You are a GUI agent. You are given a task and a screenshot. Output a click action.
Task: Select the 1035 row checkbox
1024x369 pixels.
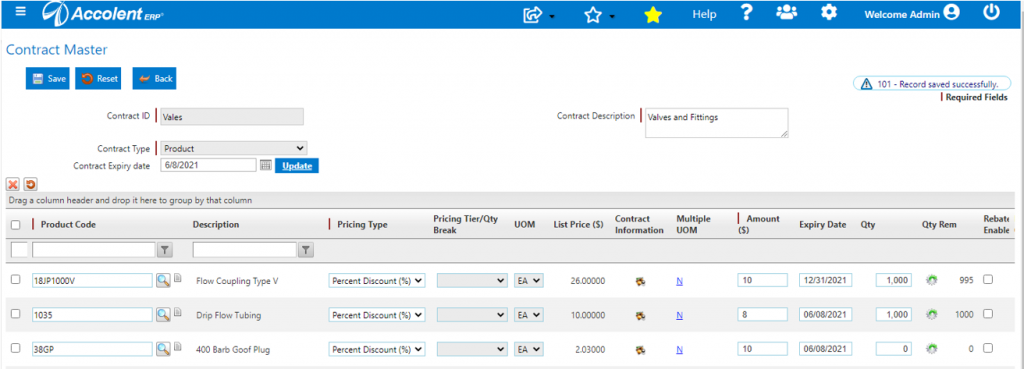point(16,313)
